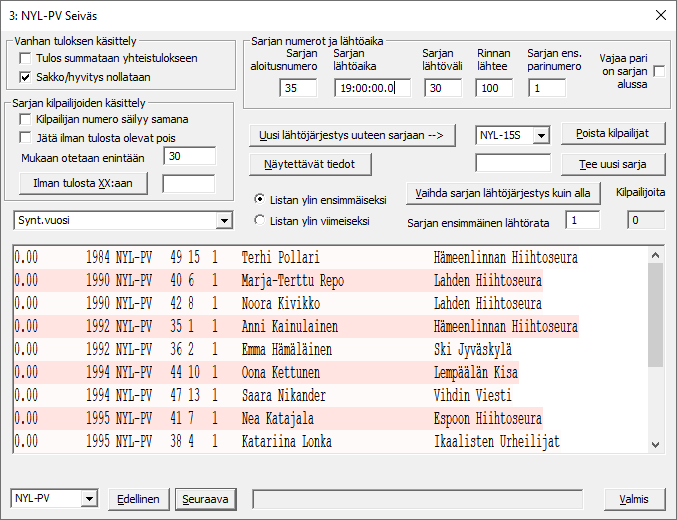Go to next series with 'Seuraava'
677x520 pixels.
[204, 498]
